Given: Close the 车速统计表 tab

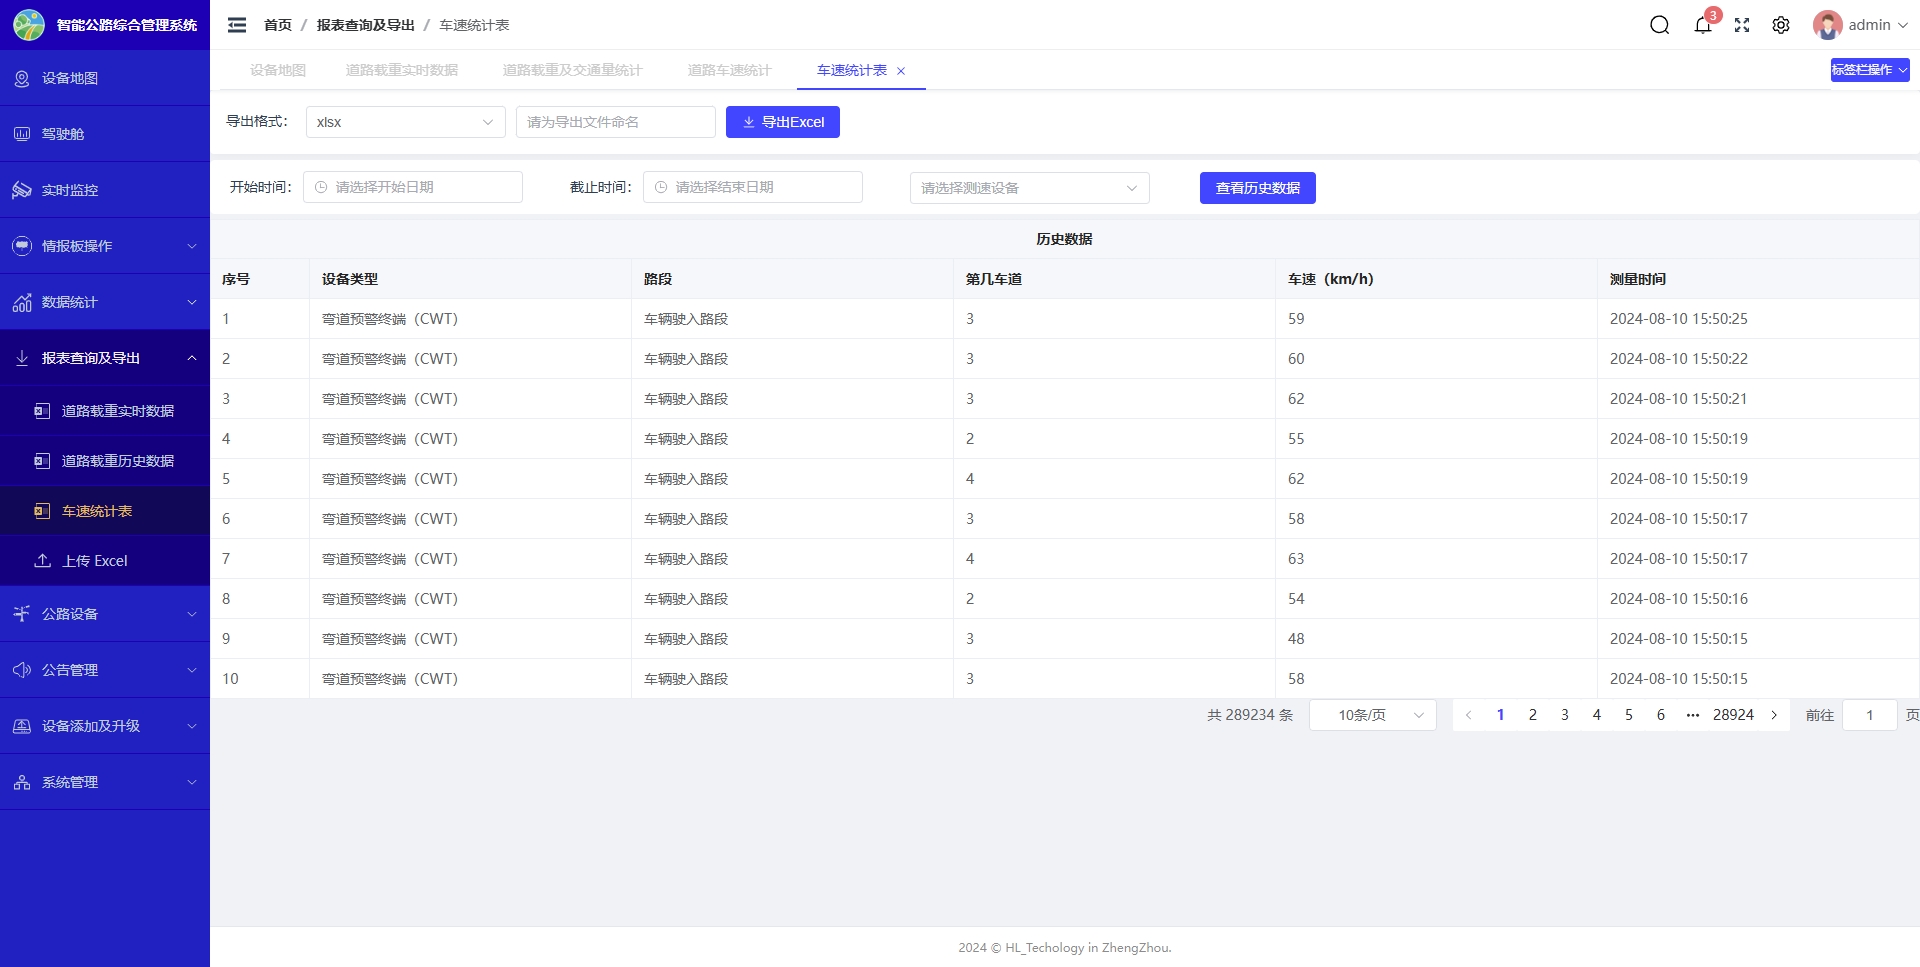Looking at the screenshot, I should [901, 71].
